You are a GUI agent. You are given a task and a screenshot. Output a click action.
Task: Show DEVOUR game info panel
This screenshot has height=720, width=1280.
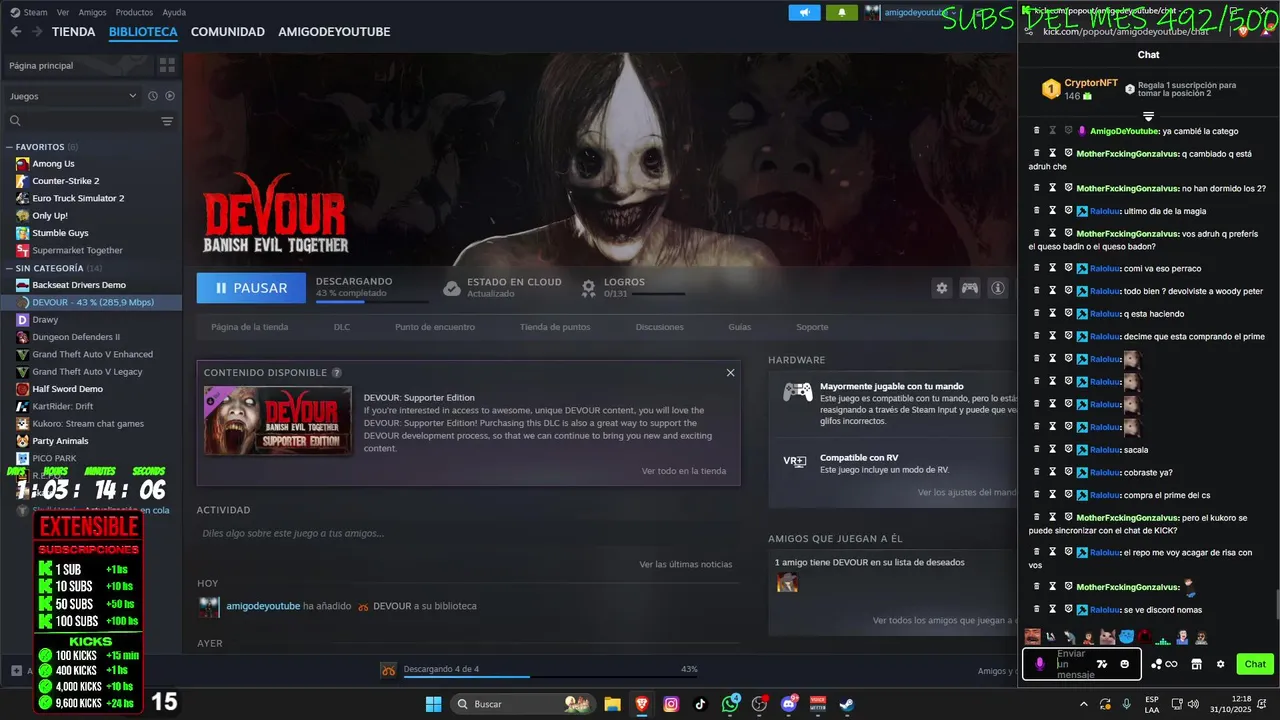click(997, 288)
